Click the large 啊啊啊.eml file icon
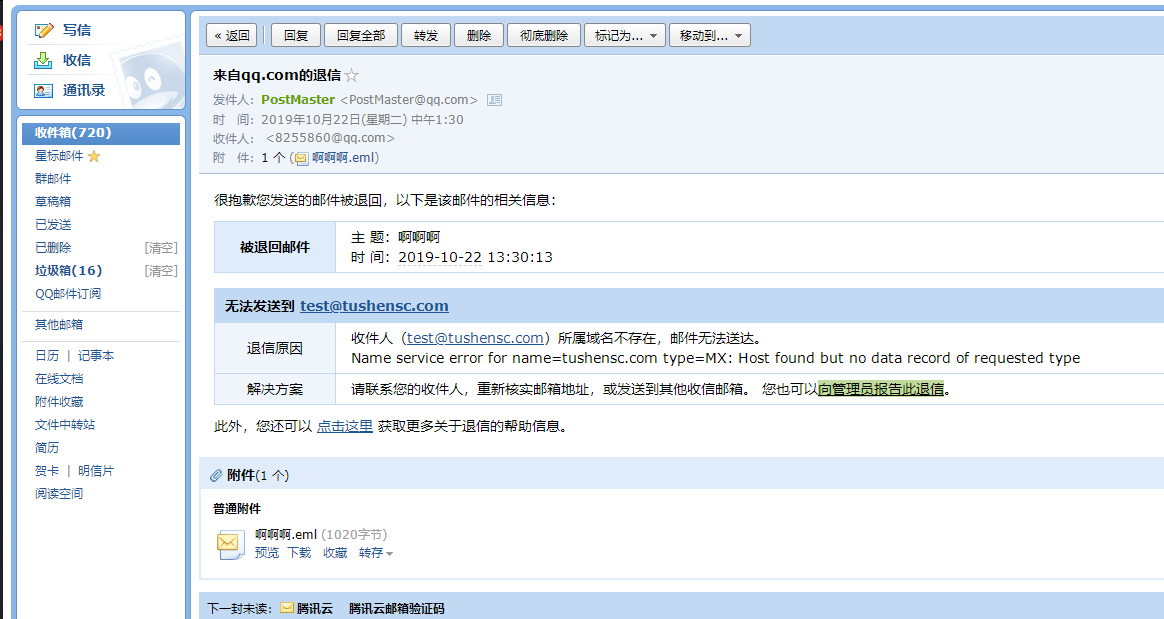1164x619 pixels. 231,544
